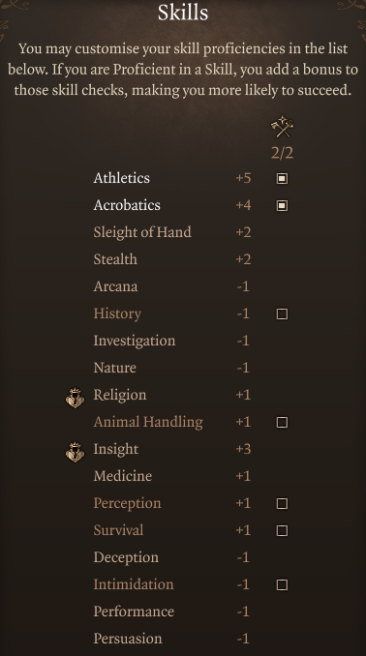Click the Nature skill label
The width and height of the screenshot is (366, 656).
115,368
